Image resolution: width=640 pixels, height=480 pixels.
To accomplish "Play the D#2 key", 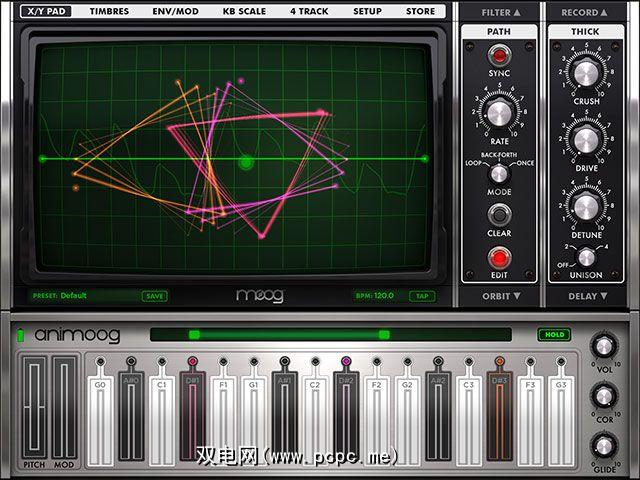I will click(346, 416).
